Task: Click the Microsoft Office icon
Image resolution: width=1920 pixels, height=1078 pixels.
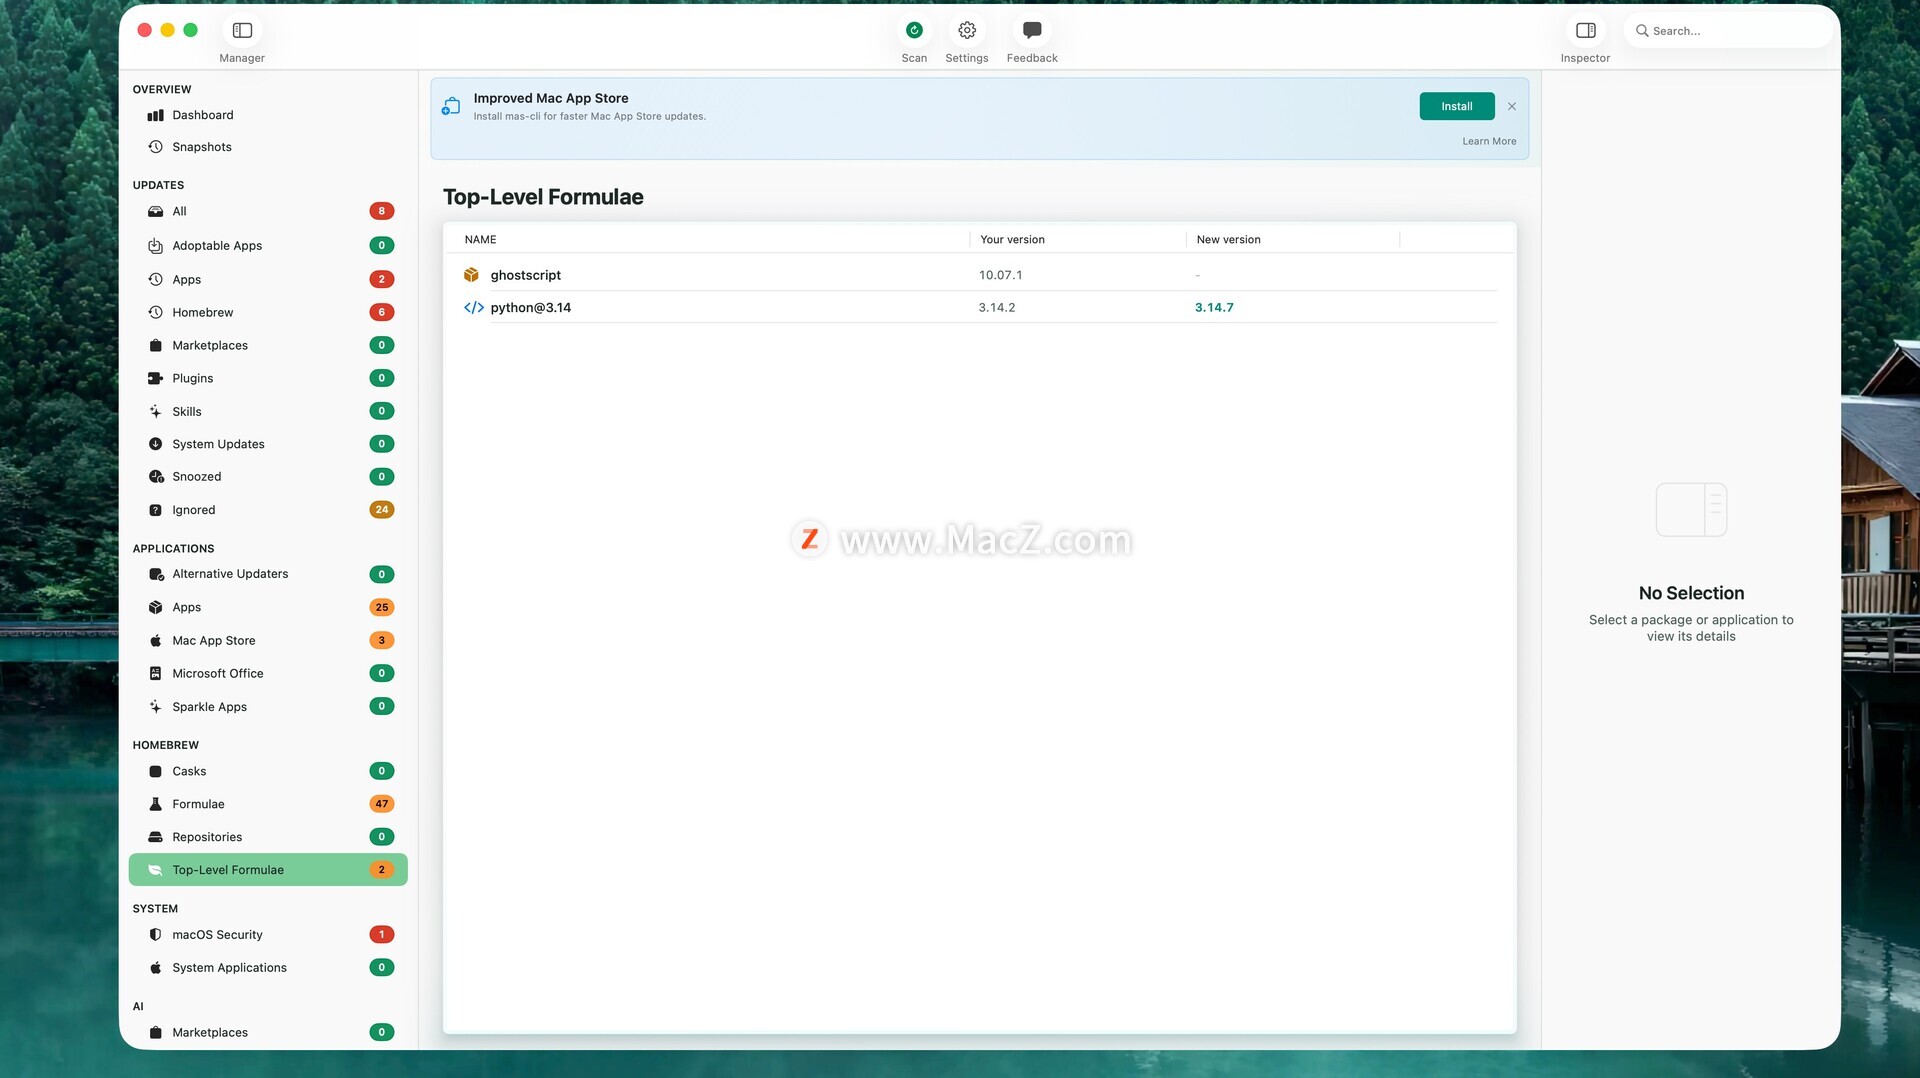Action: click(x=155, y=674)
